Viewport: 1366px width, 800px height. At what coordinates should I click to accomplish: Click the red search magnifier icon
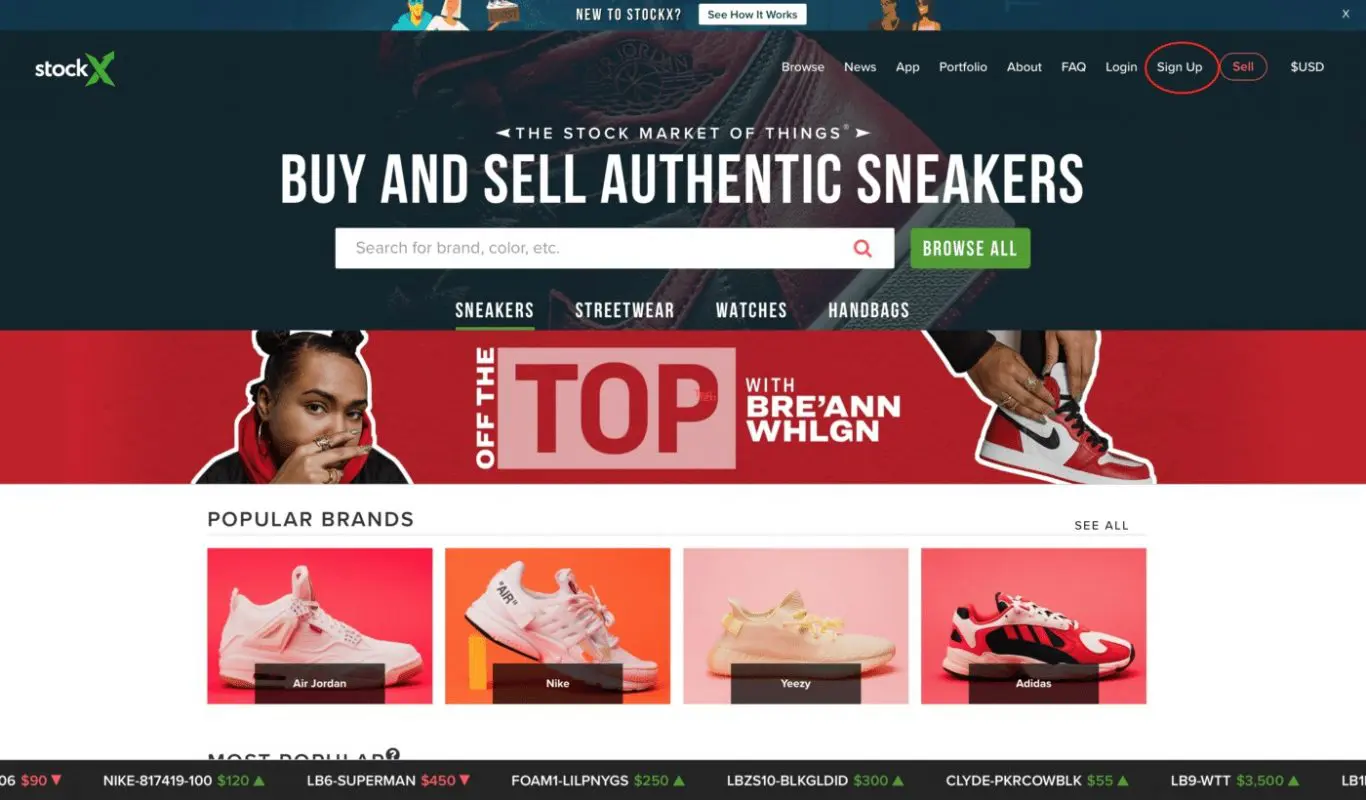point(862,248)
